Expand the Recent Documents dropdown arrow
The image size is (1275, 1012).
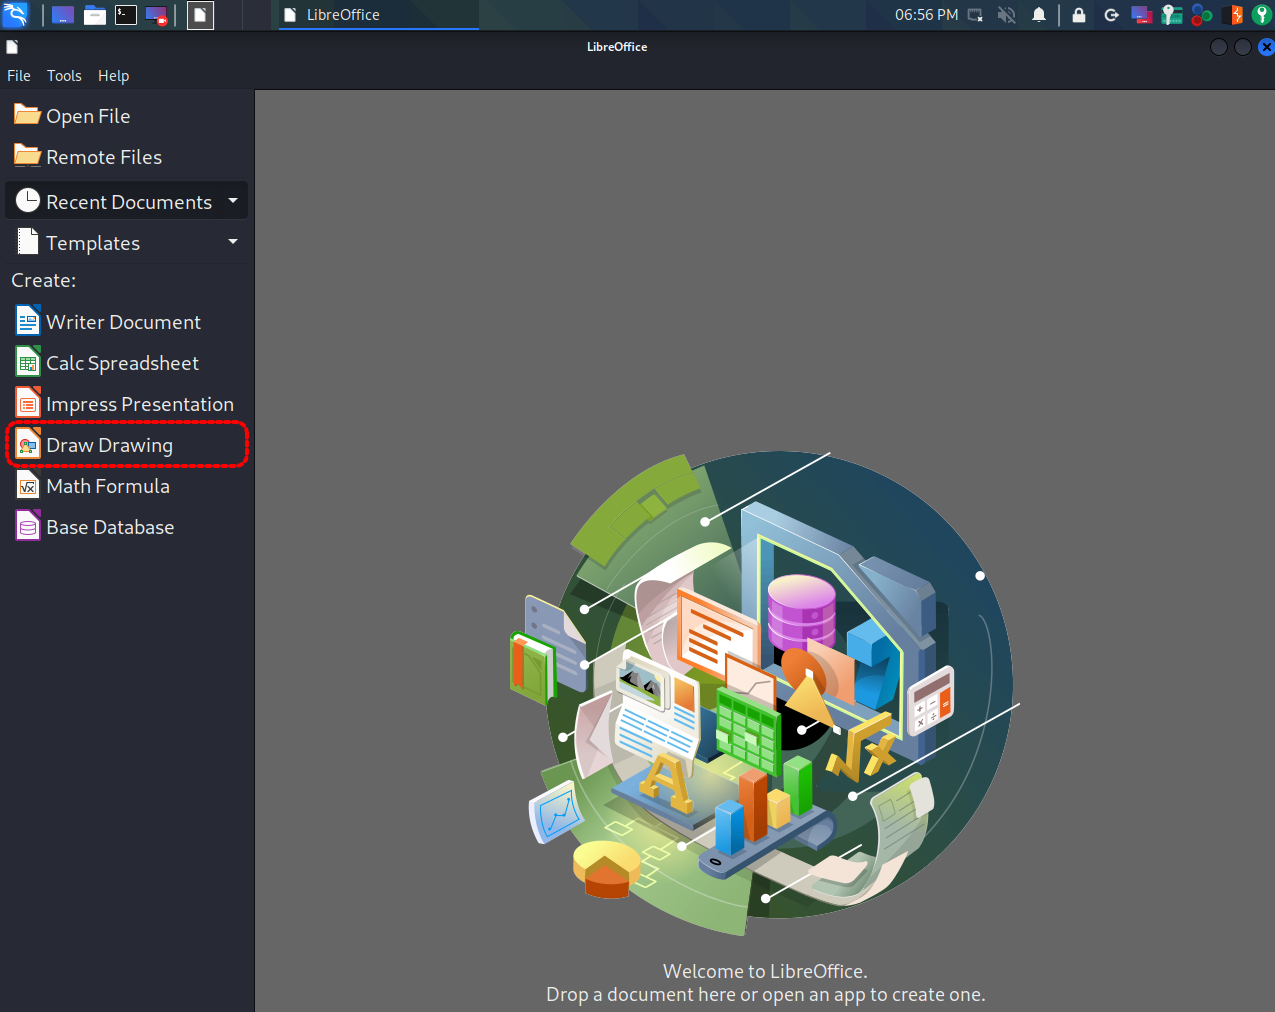[233, 201]
